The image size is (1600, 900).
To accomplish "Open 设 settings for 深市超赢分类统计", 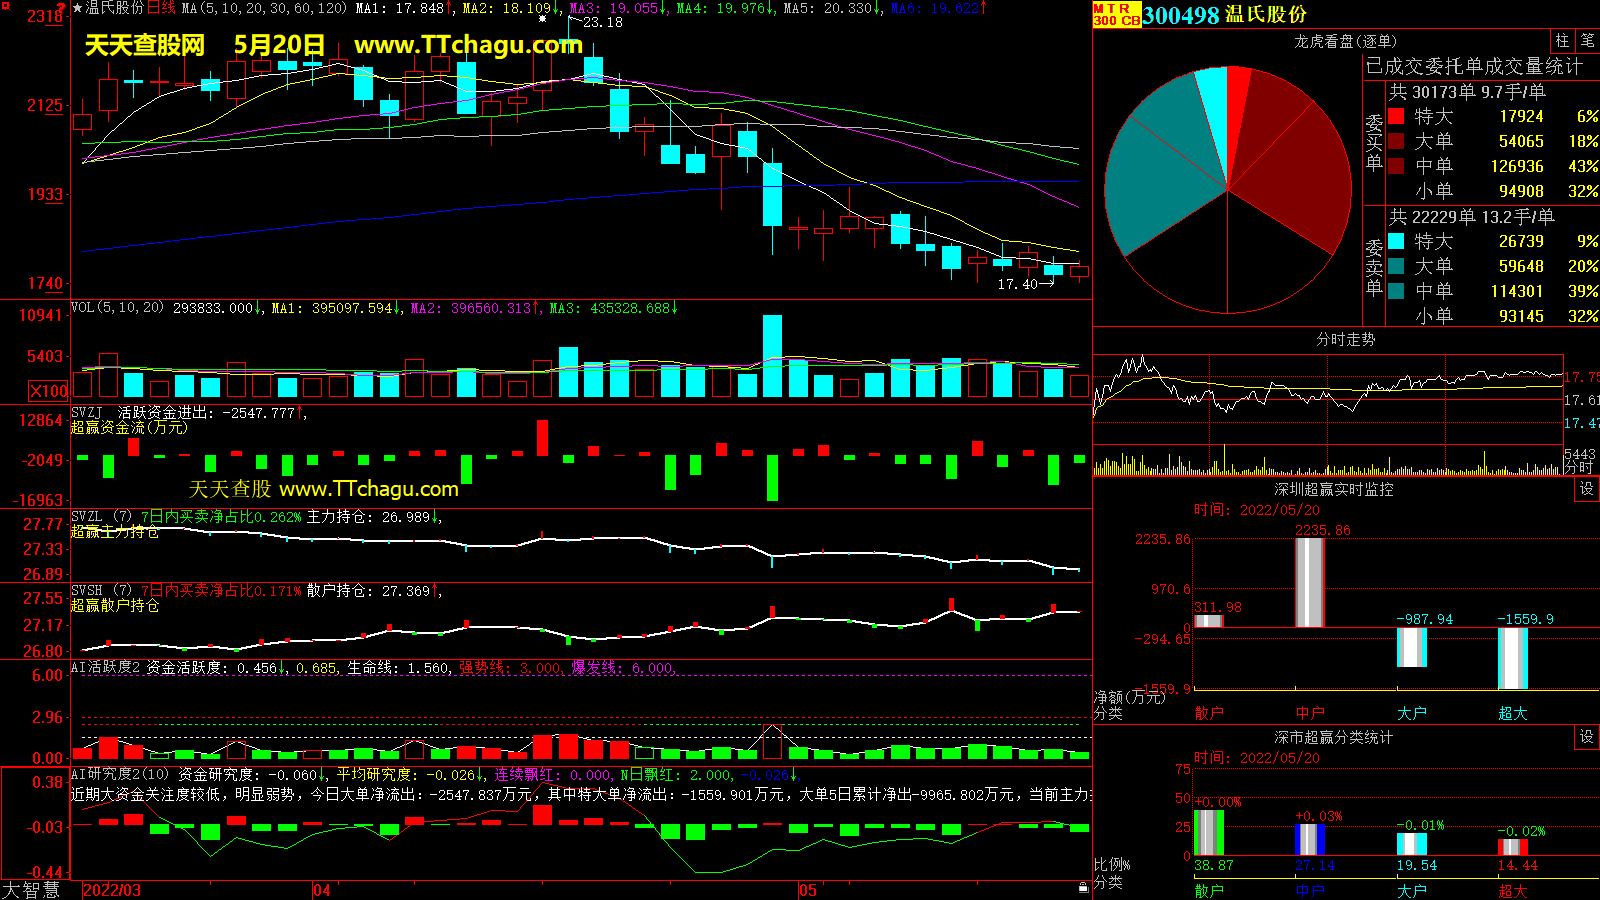I will point(1587,737).
